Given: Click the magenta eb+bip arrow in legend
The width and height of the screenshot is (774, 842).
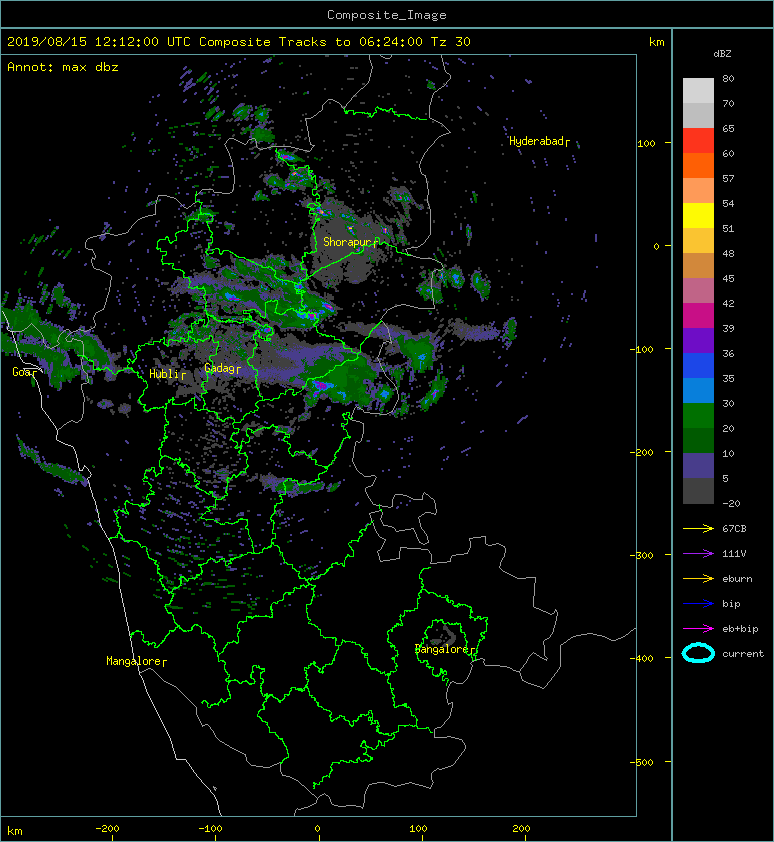Looking at the screenshot, I should 698,629.
